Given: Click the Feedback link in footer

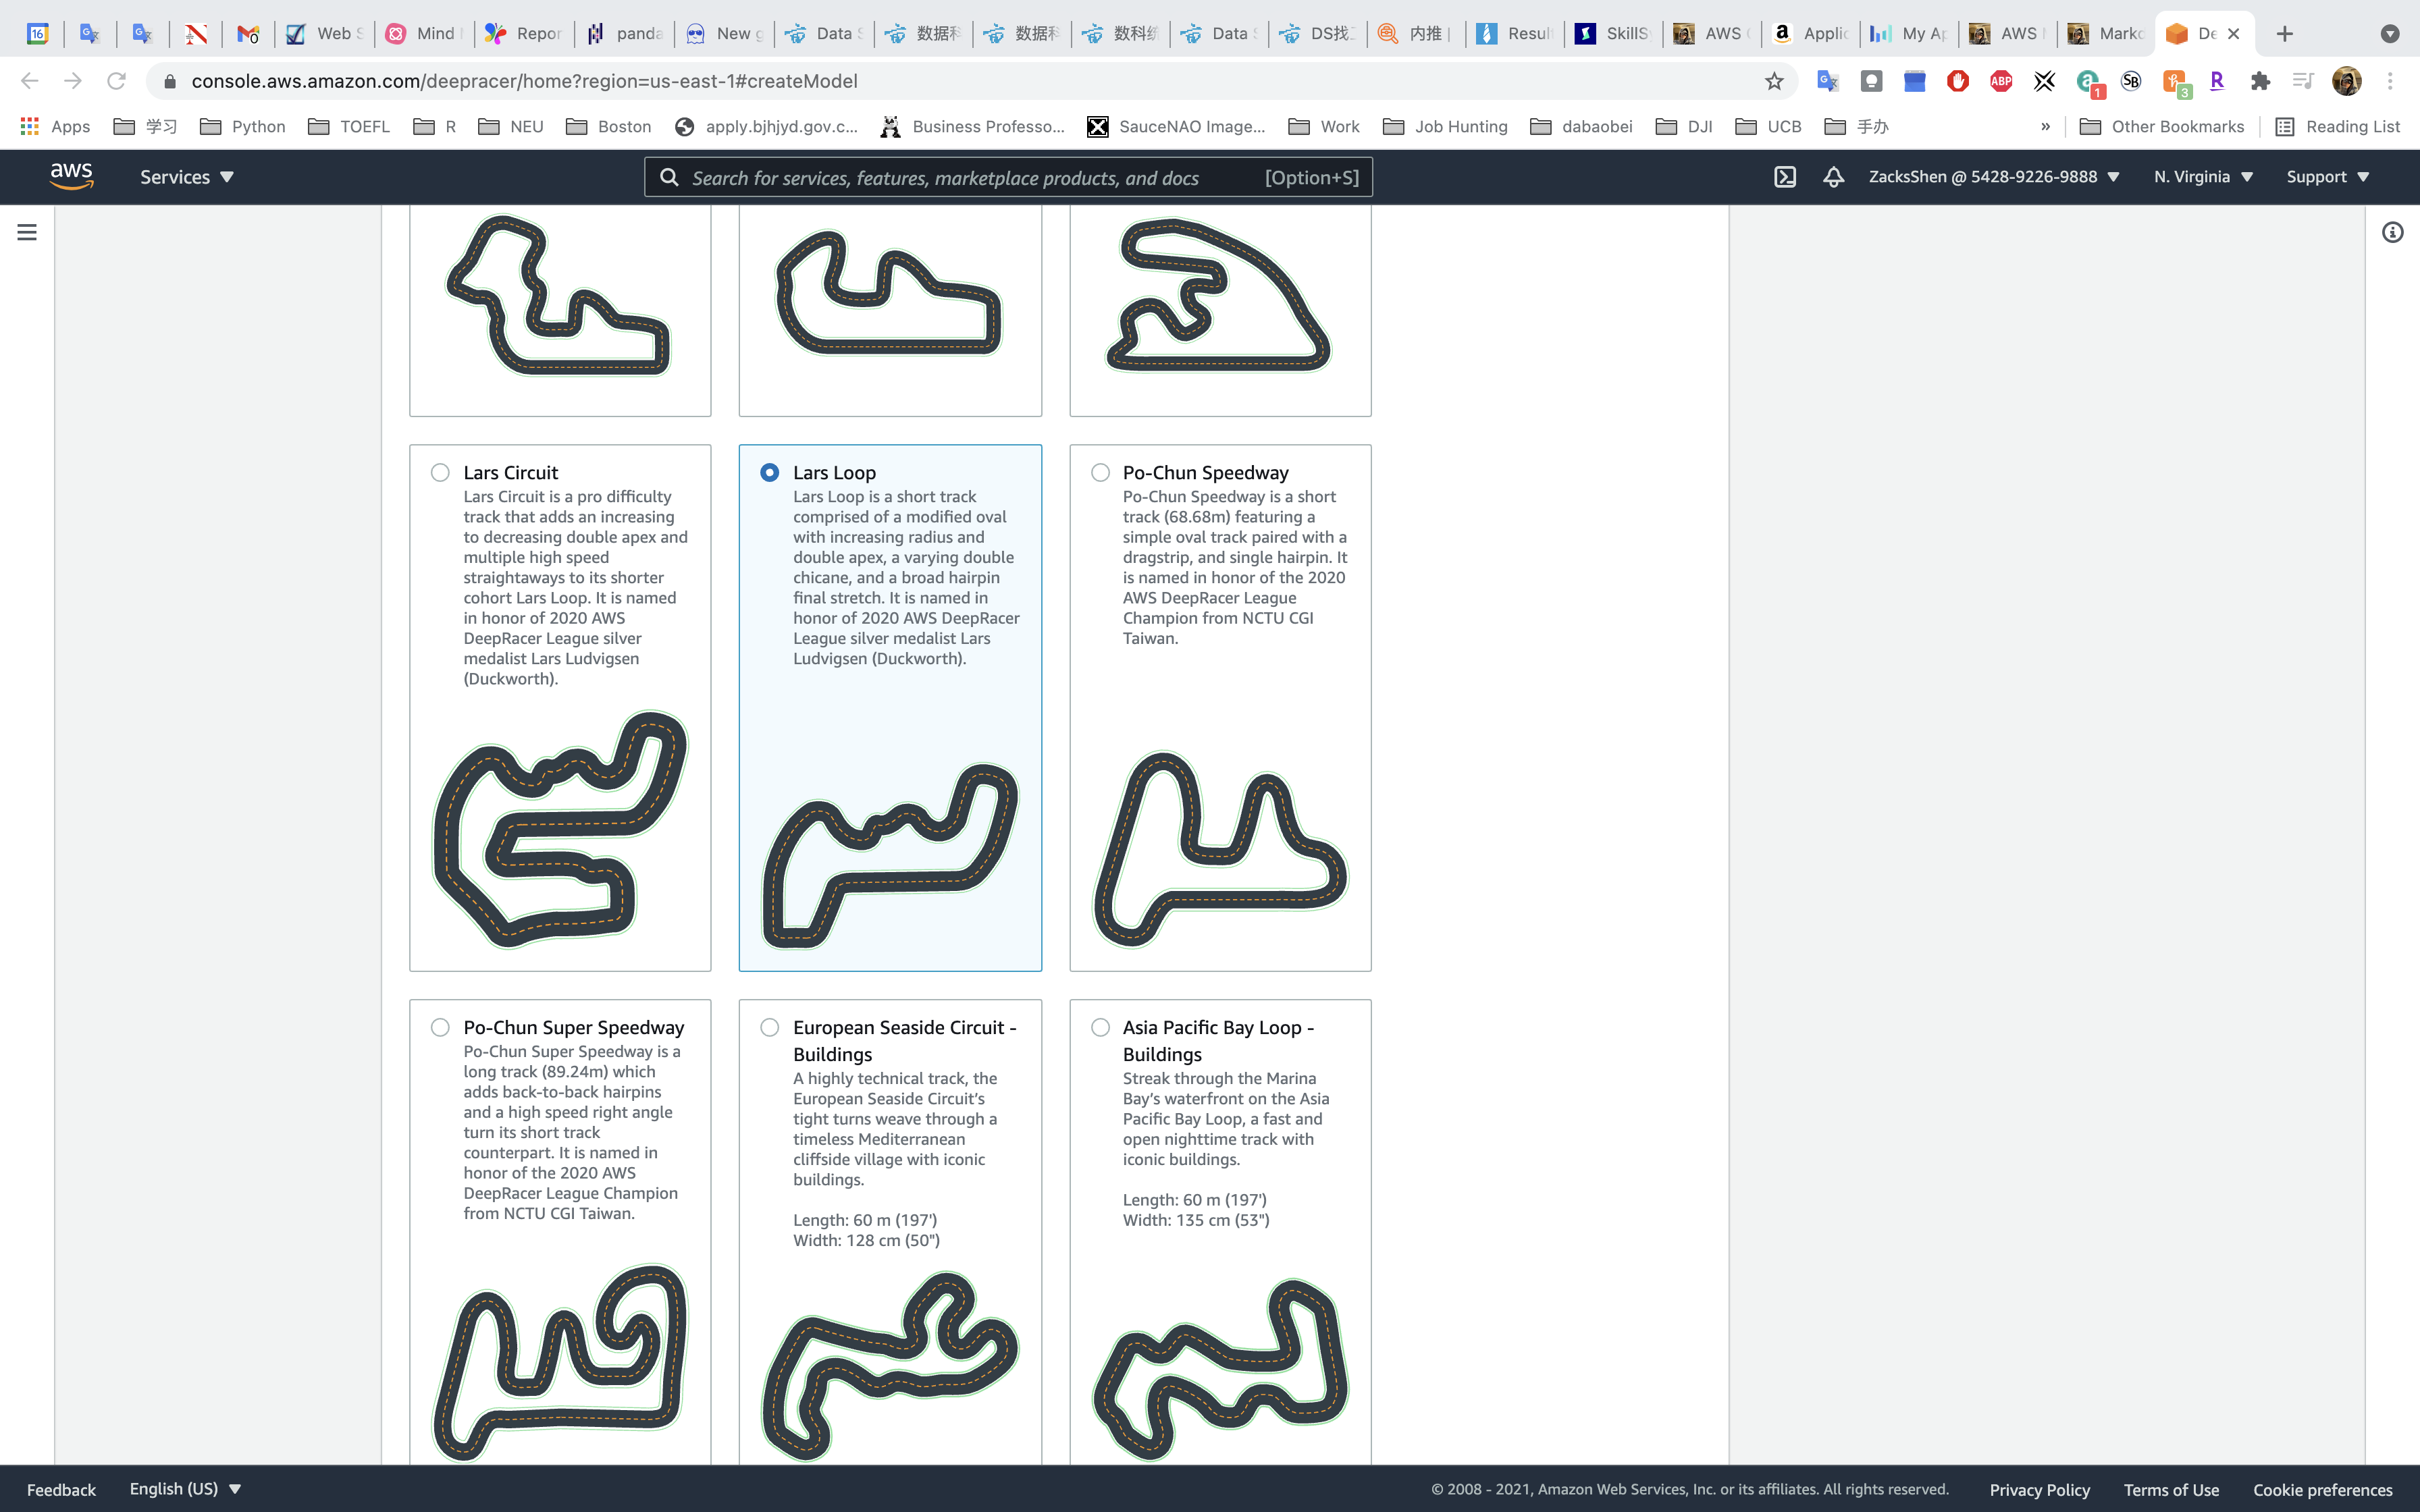Looking at the screenshot, I should click(x=61, y=1489).
